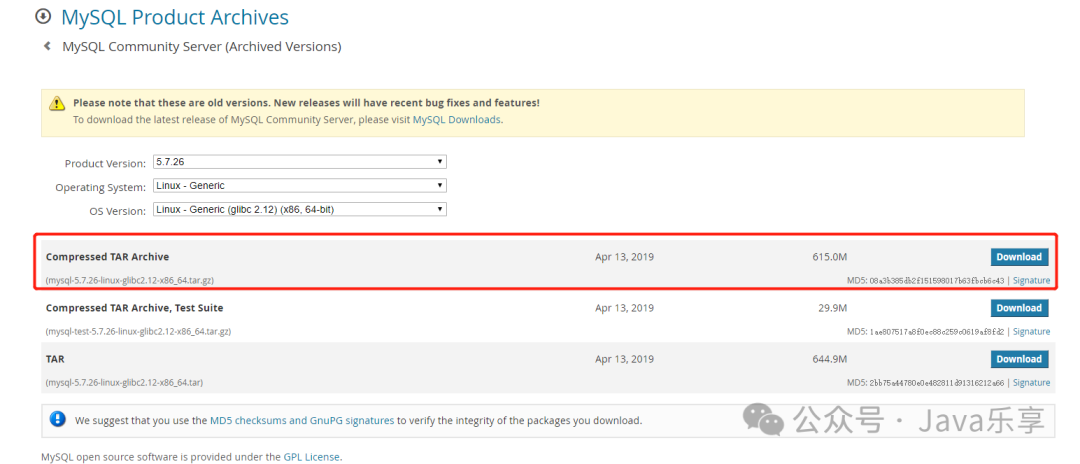Click the MD5 hash of the Test Suite
1080x464 pixels.
click(x=937, y=331)
